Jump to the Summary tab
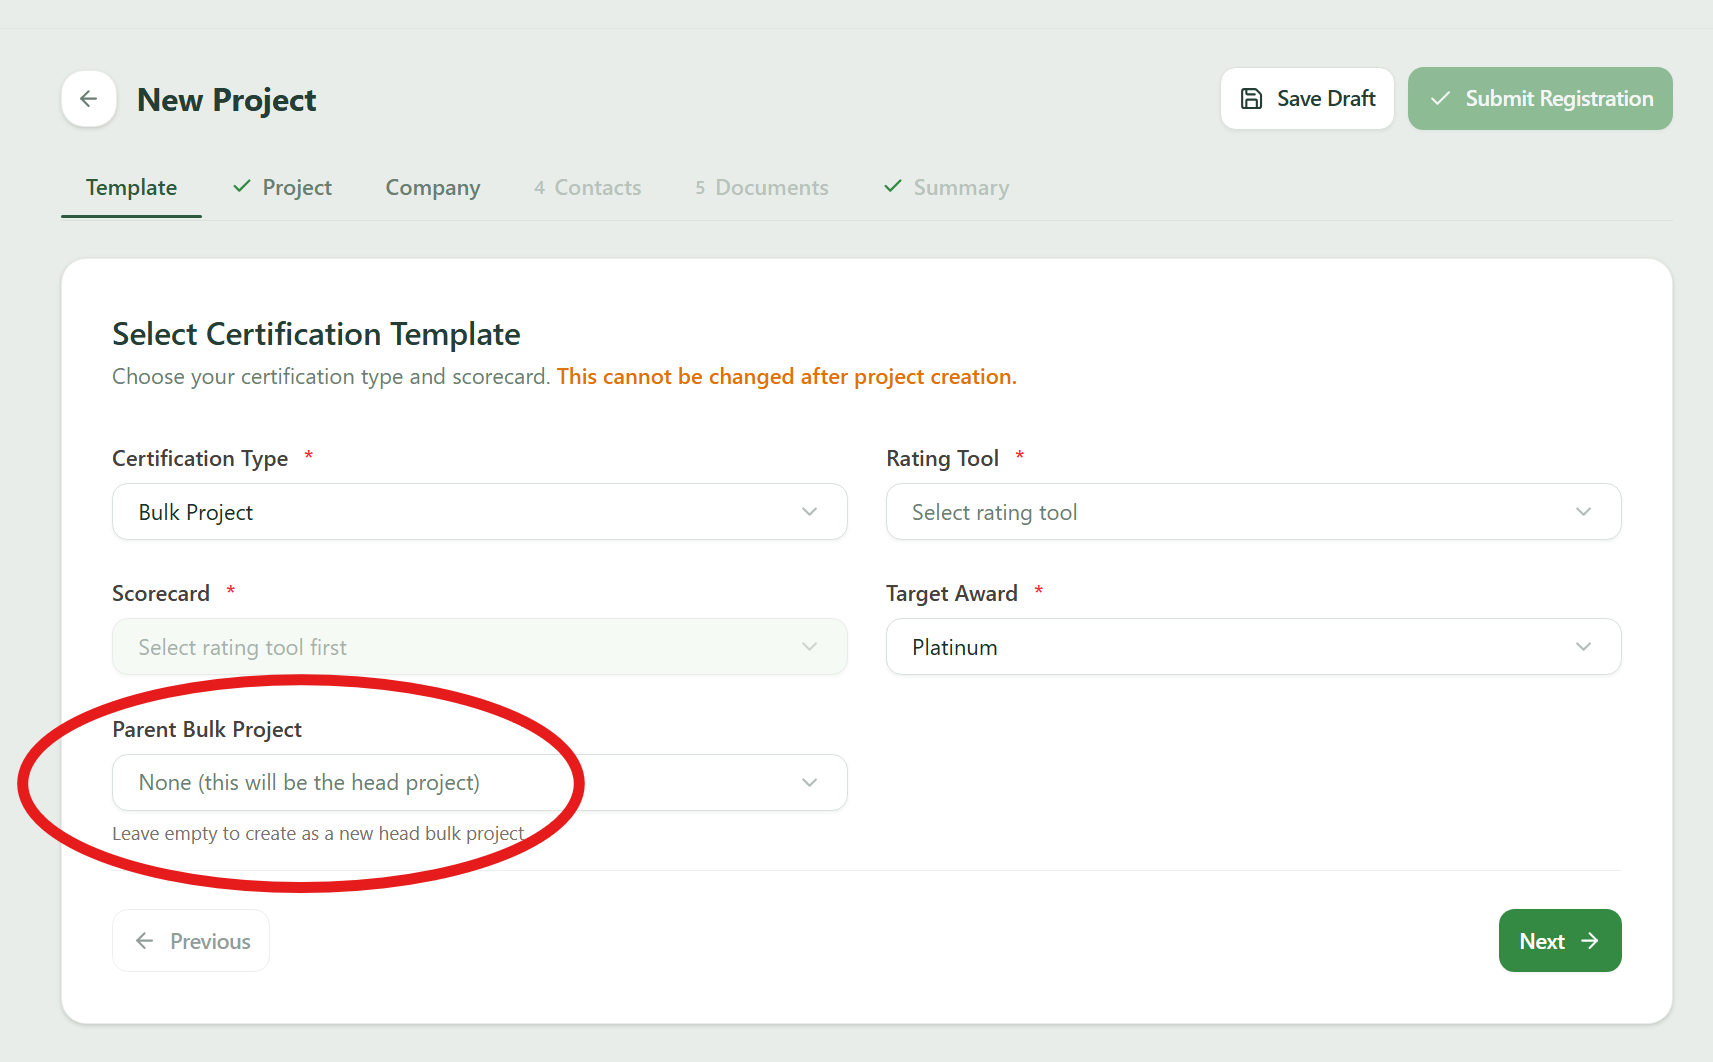The width and height of the screenshot is (1713, 1062). coord(947,188)
